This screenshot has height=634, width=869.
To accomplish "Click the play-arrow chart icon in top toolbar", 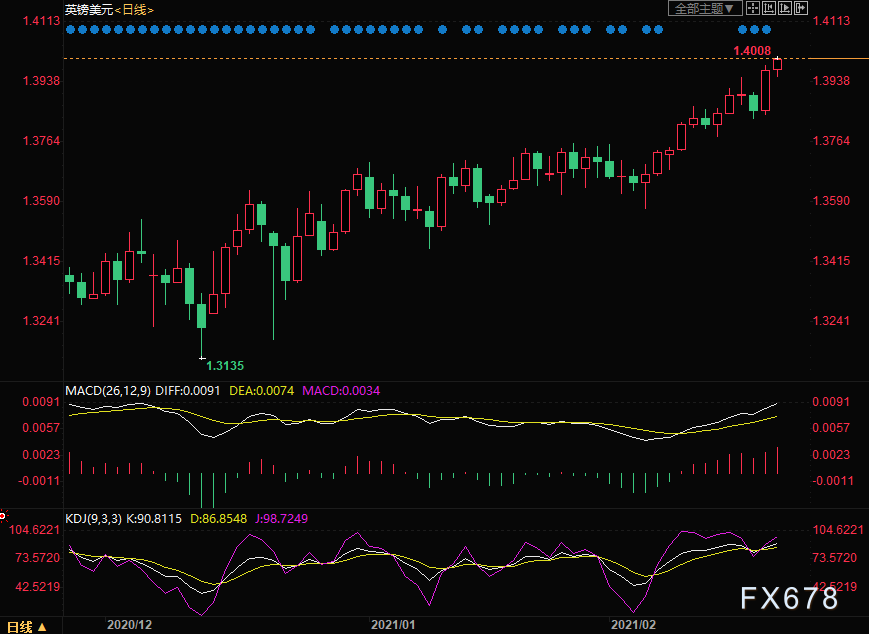I will coord(785,8).
